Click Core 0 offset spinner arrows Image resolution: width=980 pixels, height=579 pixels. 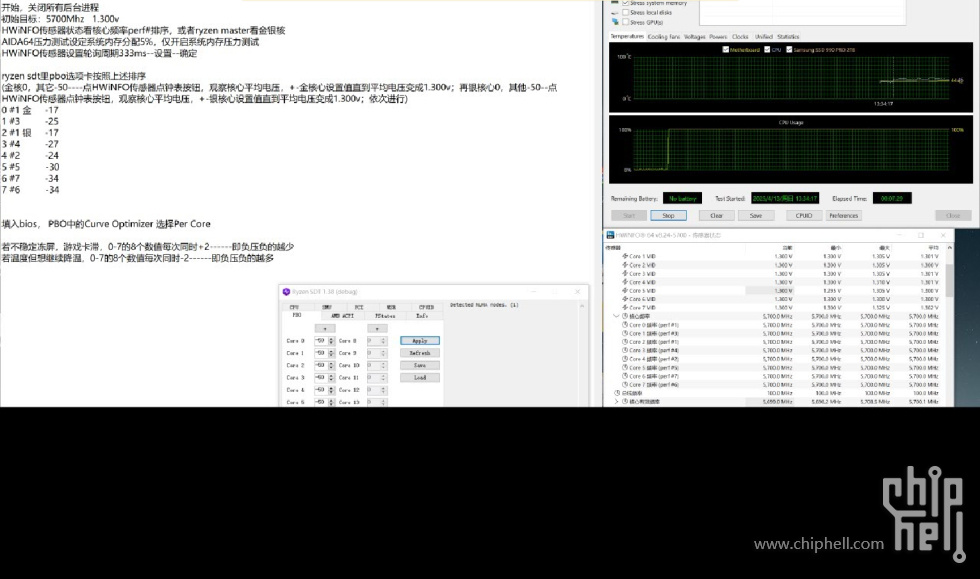[x=331, y=341]
